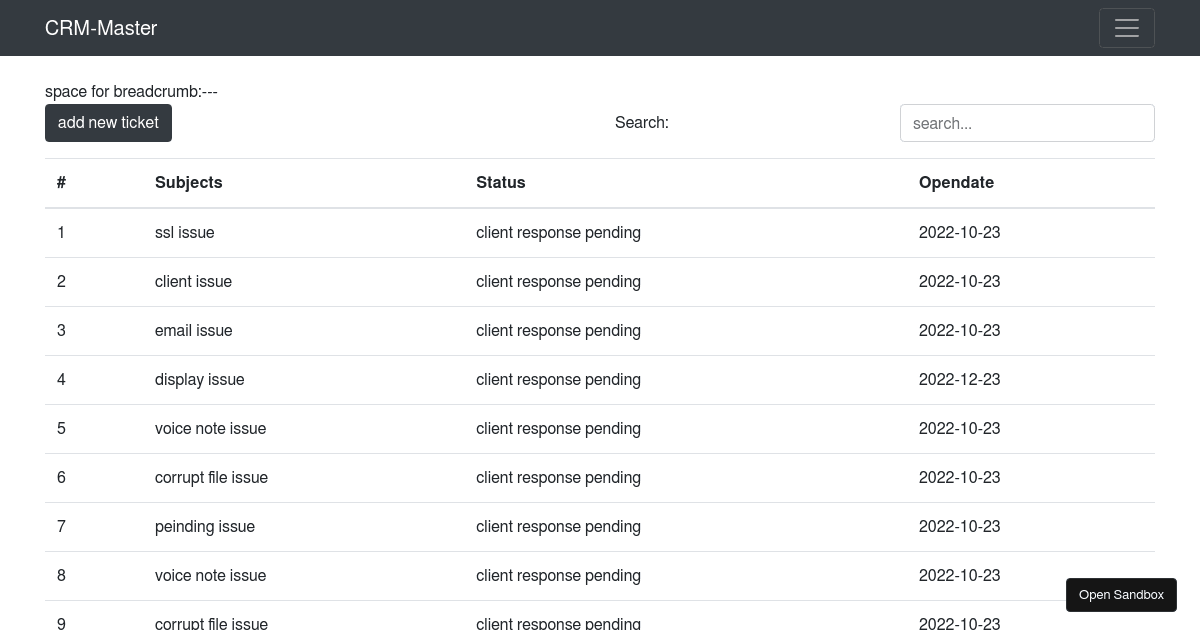Select corrupt file issue in row 6
Image resolution: width=1200 pixels, height=630 pixels.
pos(211,478)
